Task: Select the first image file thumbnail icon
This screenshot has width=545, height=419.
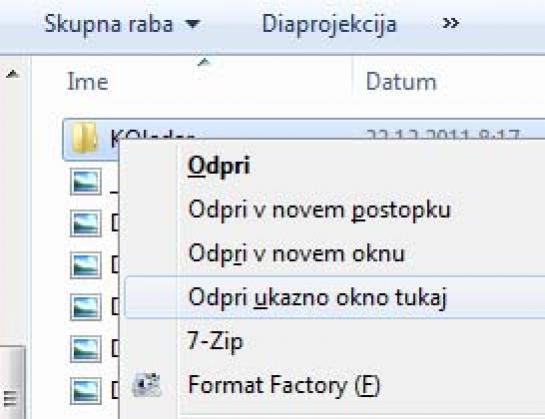Action: (x=86, y=182)
